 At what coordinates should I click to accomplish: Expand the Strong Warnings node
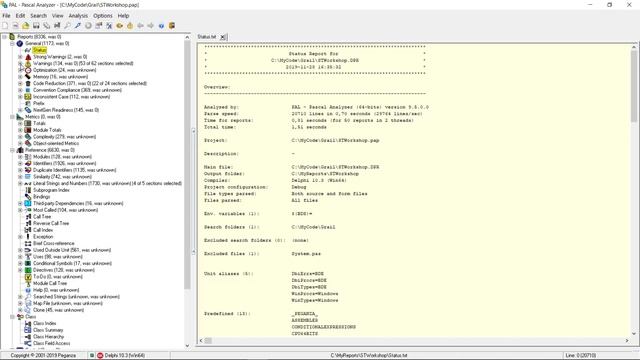pos(20,57)
